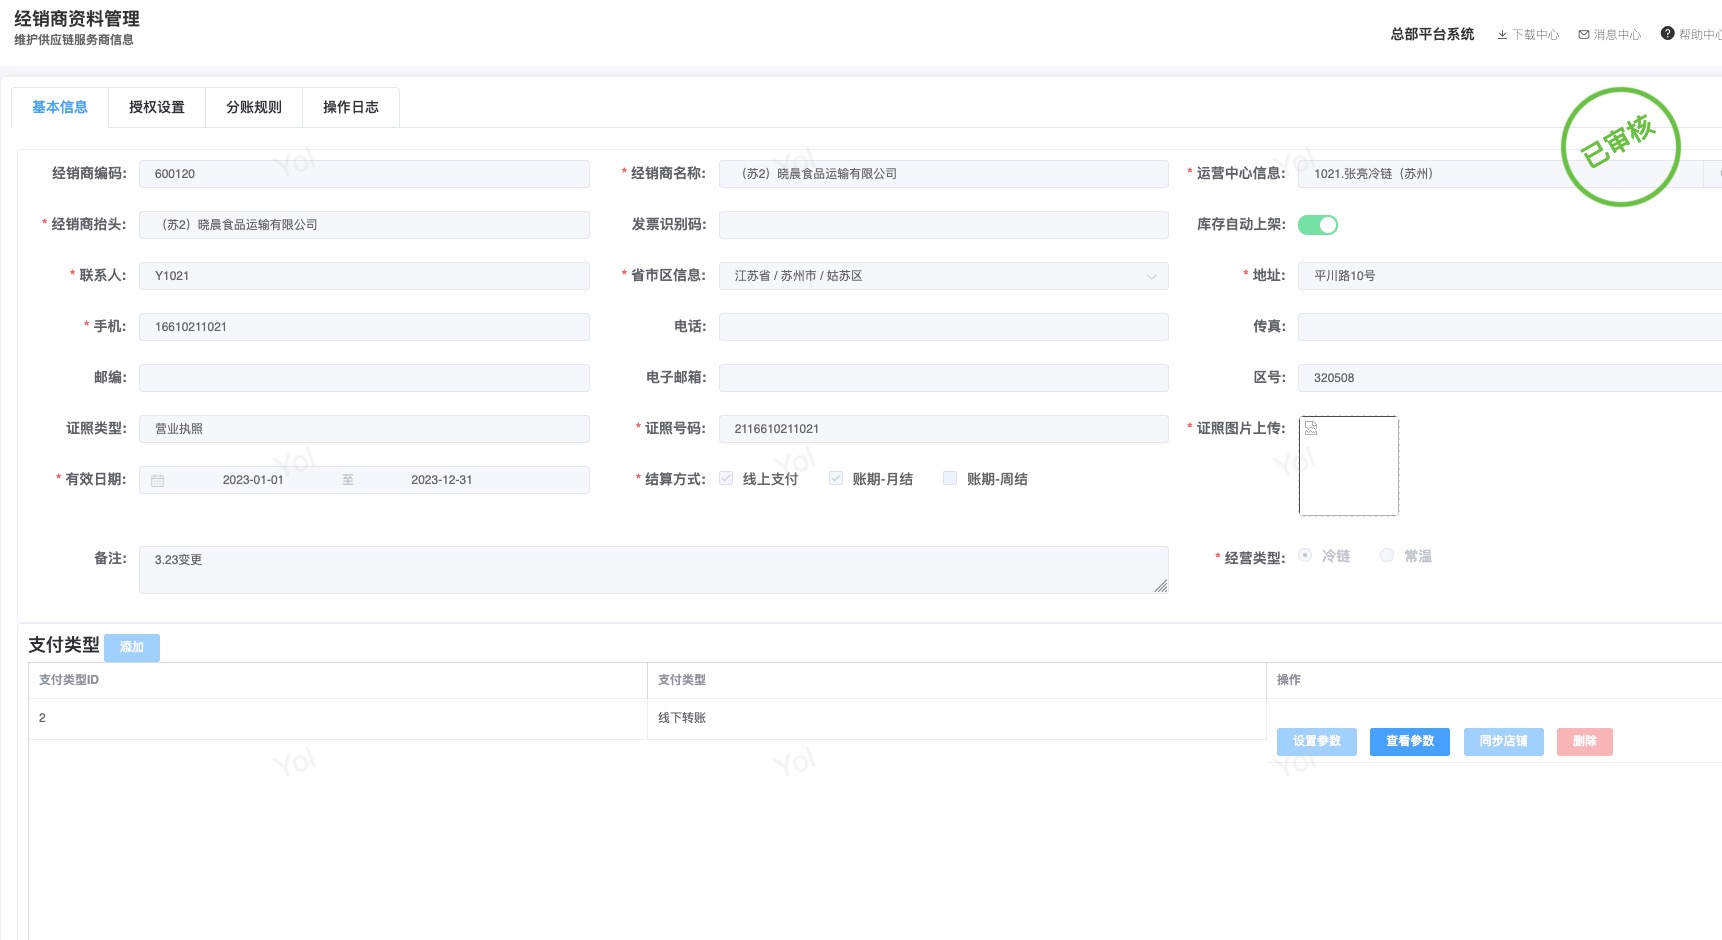Click the help center question mark icon
1722x940 pixels.
click(x=1667, y=34)
